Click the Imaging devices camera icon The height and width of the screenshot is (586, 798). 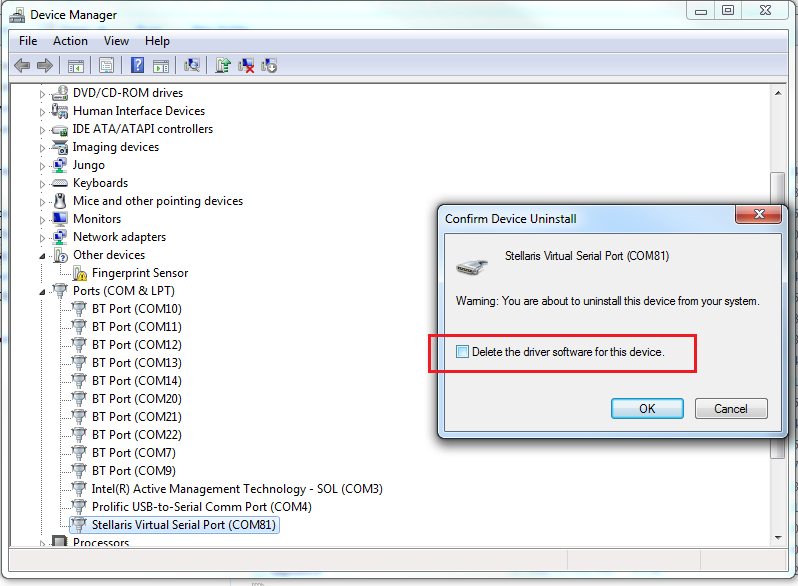(60, 147)
